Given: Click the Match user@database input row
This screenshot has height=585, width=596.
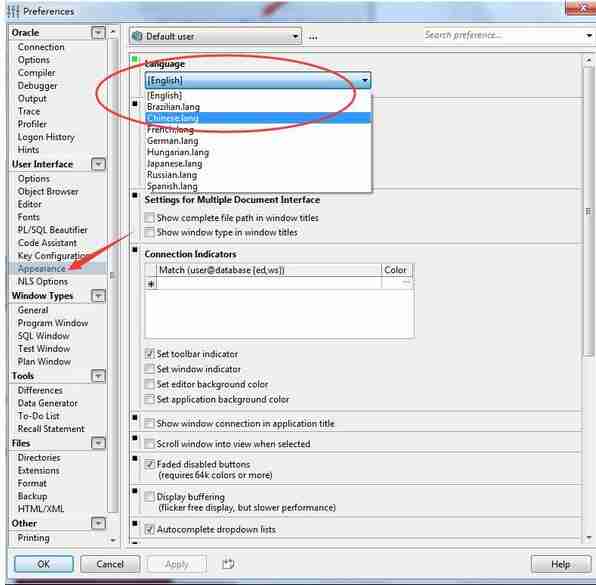Looking at the screenshot, I should point(269,283).
